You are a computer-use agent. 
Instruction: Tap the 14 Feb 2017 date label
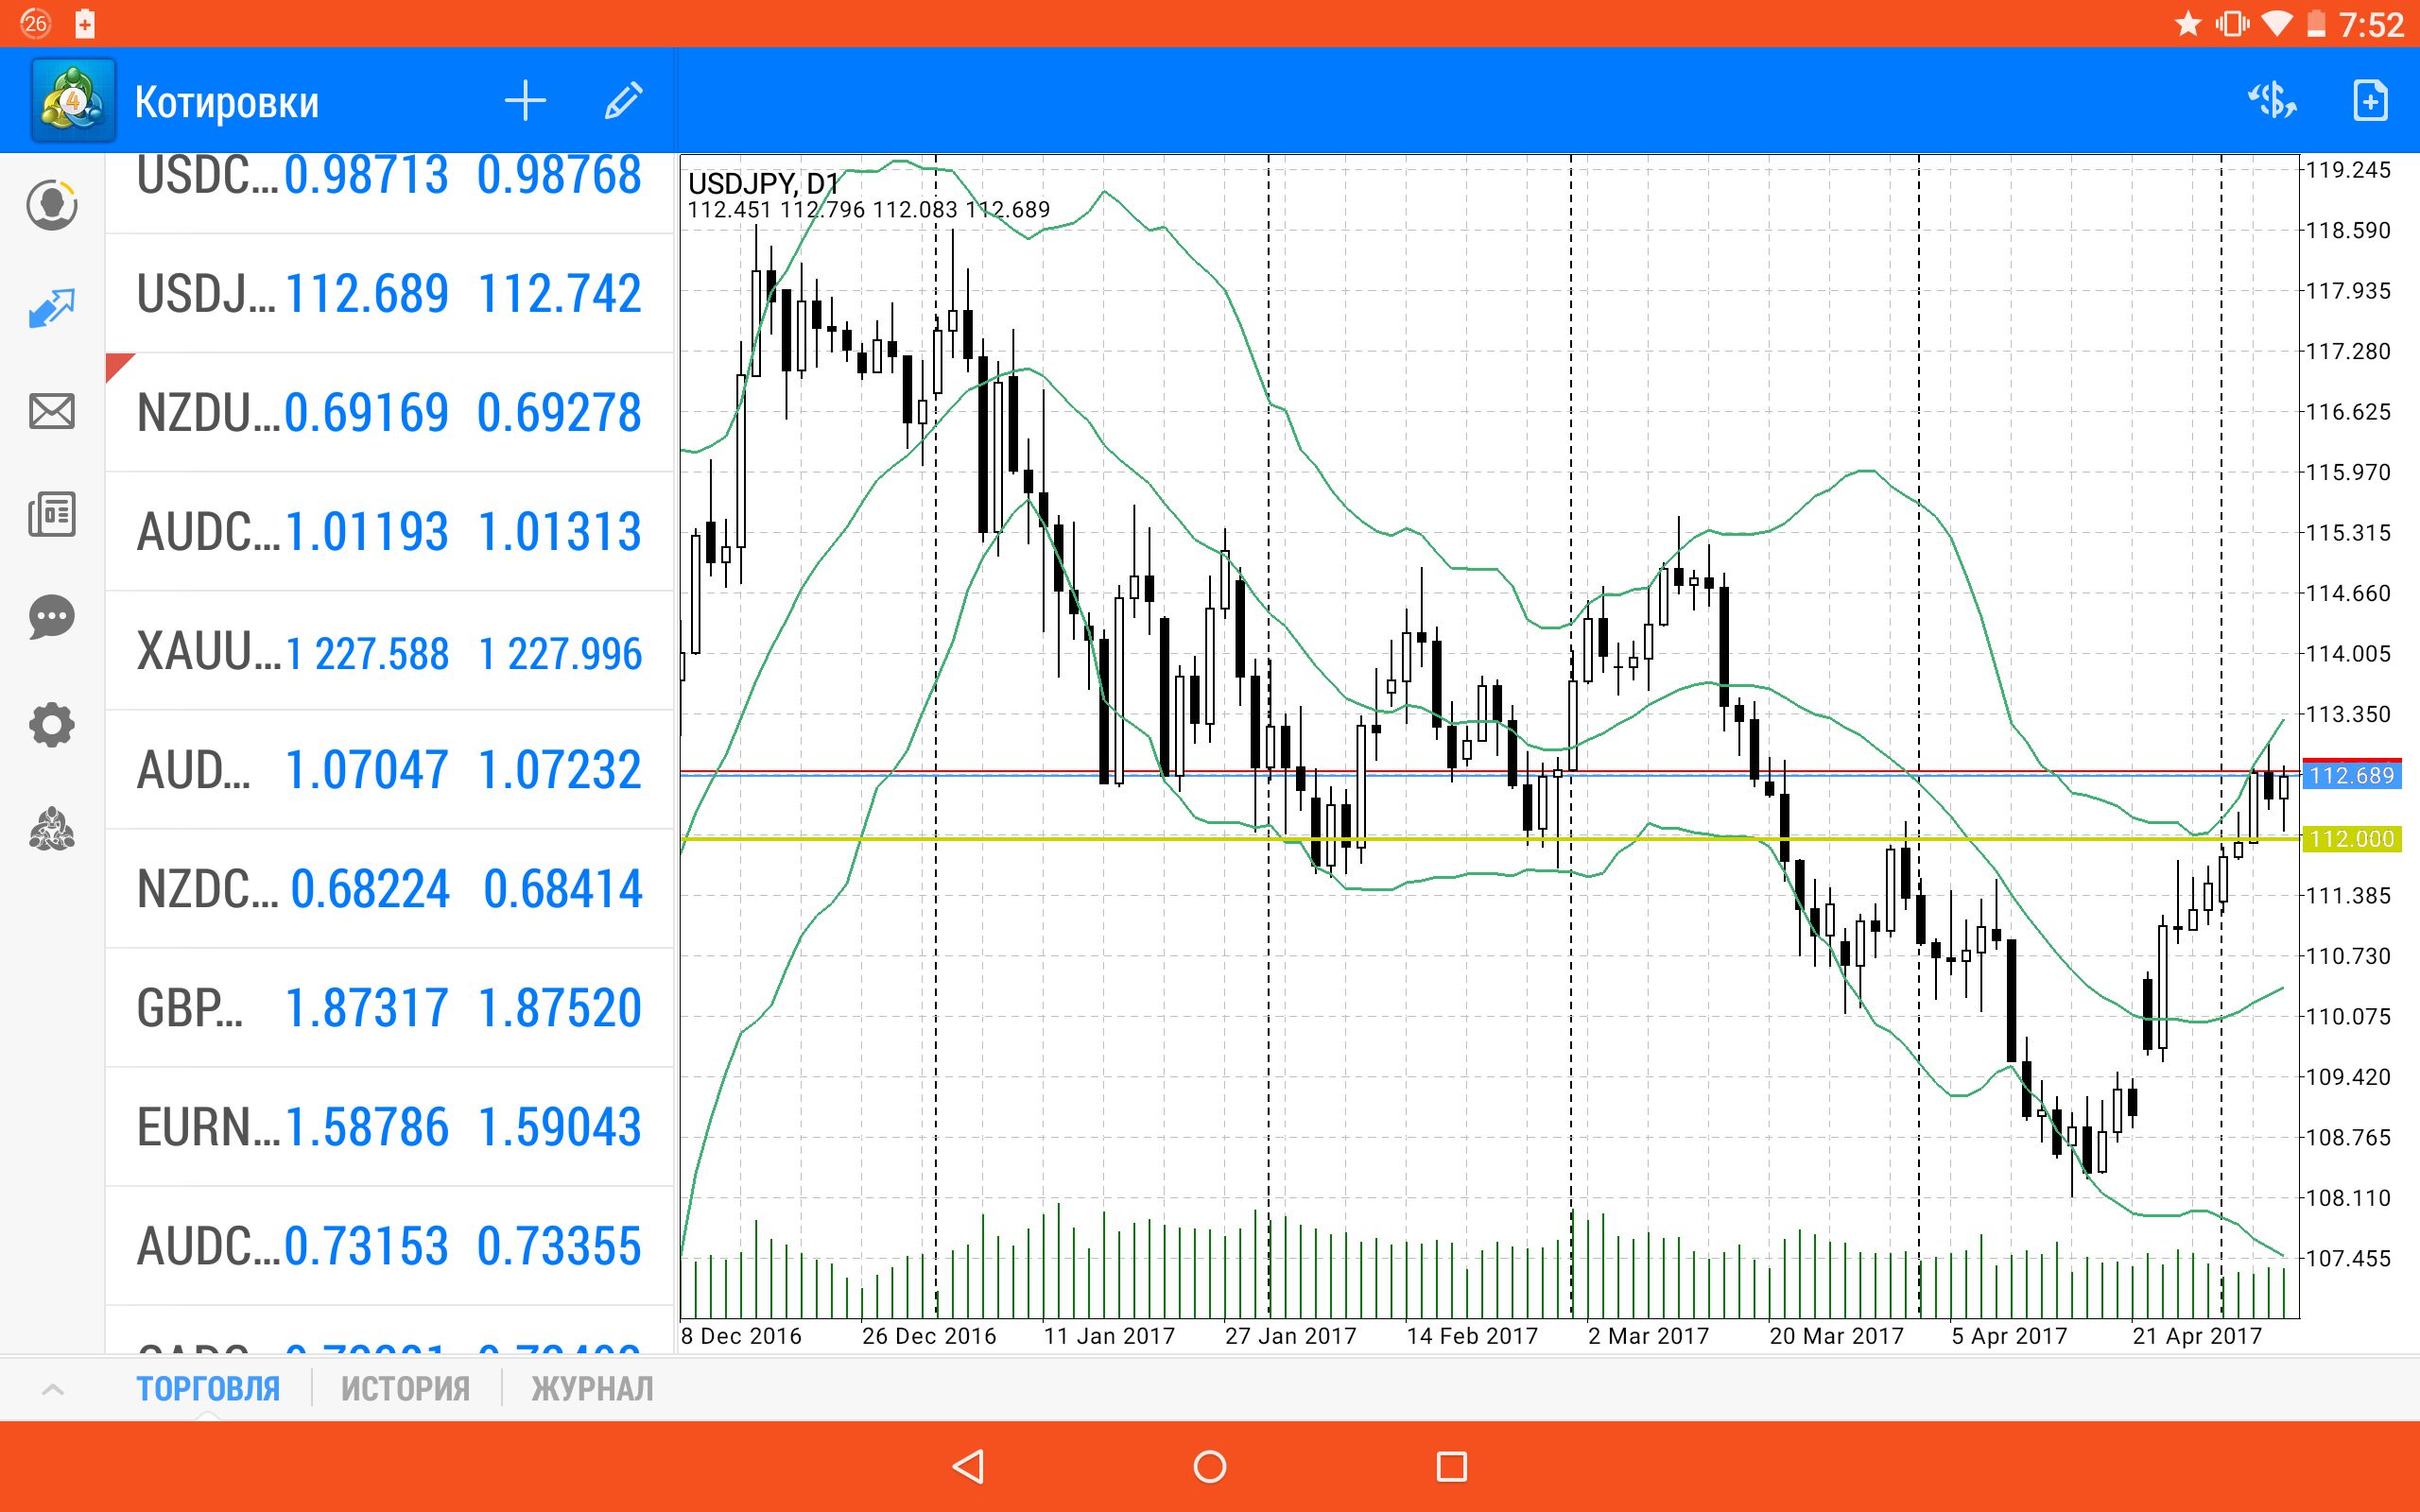tap(1472, 1336)
